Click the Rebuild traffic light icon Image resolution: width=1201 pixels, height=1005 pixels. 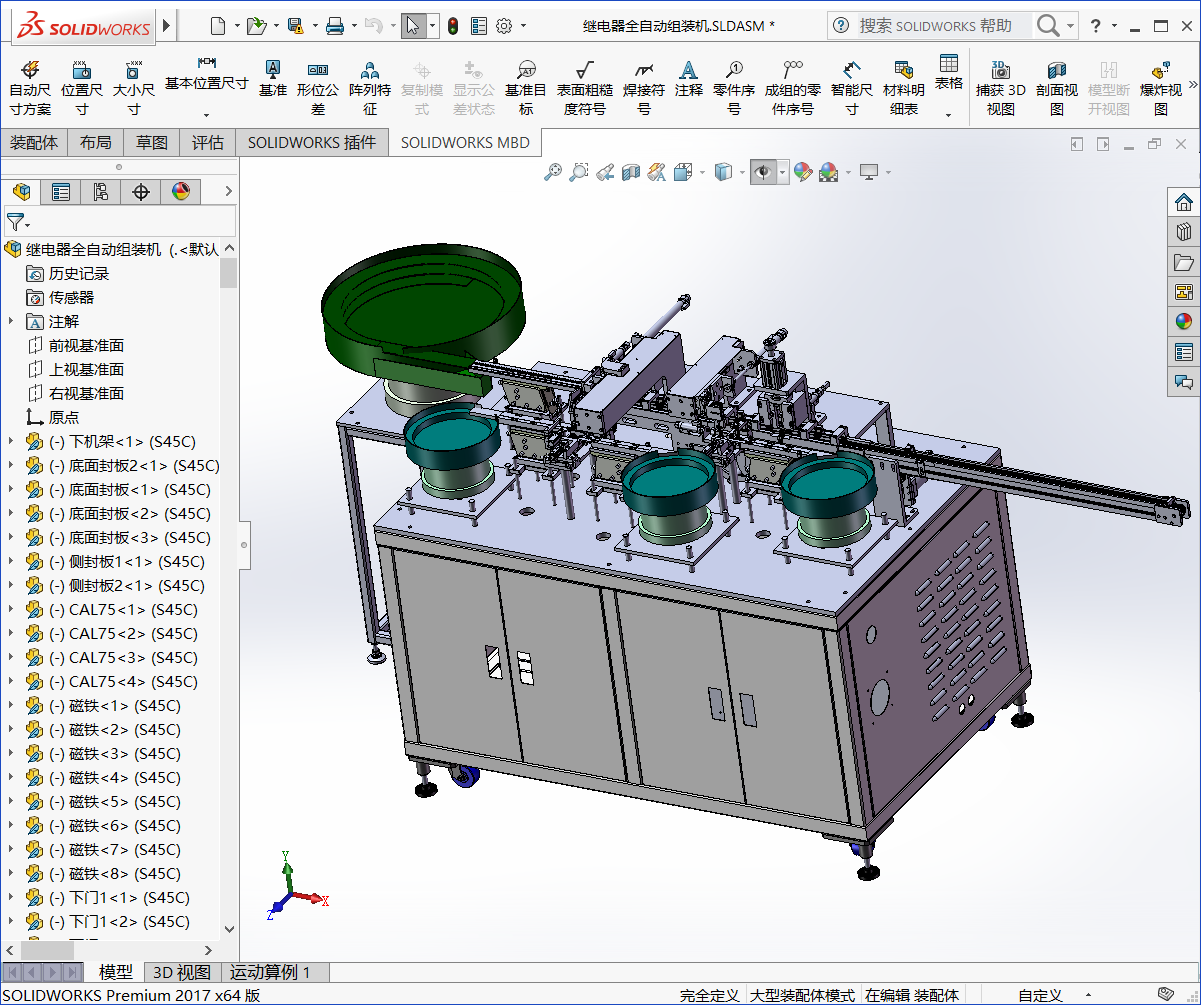(x=452, y=26)
